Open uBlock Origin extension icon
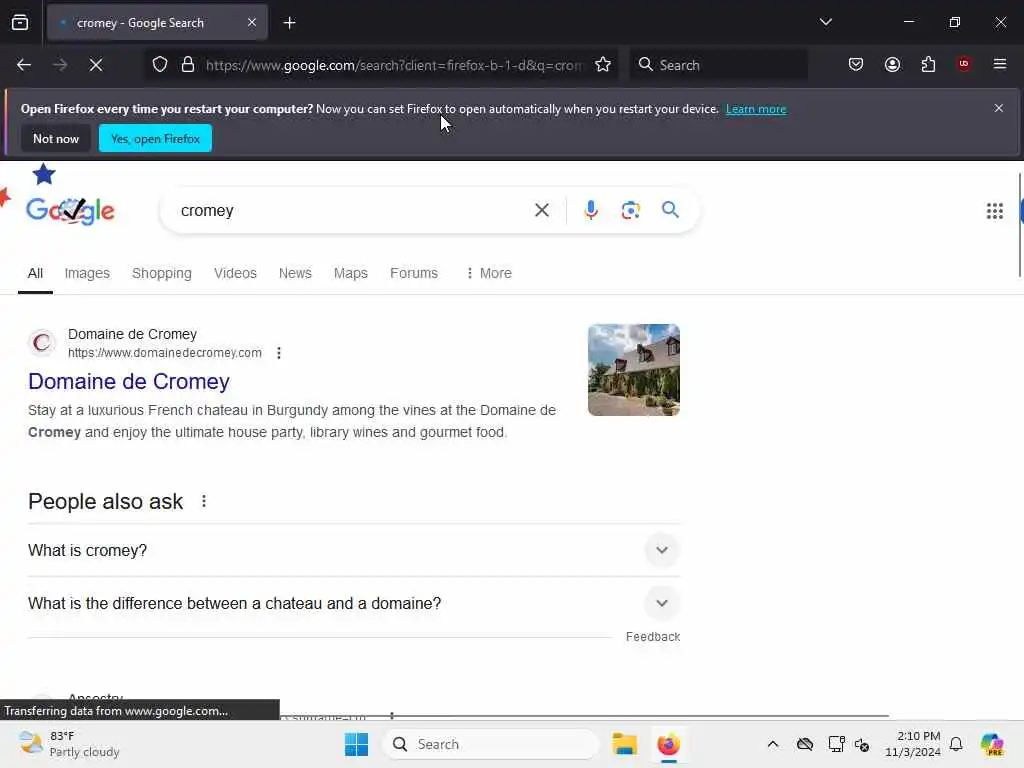 (963, 64)
